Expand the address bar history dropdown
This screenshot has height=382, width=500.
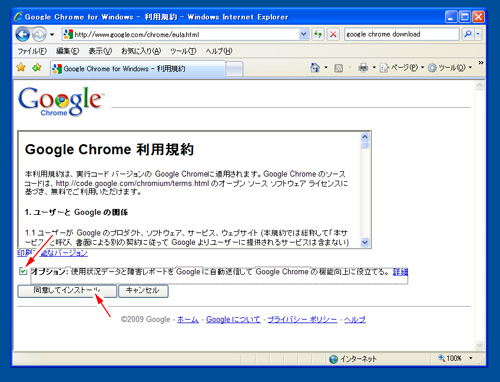click(x=303, y=34)
